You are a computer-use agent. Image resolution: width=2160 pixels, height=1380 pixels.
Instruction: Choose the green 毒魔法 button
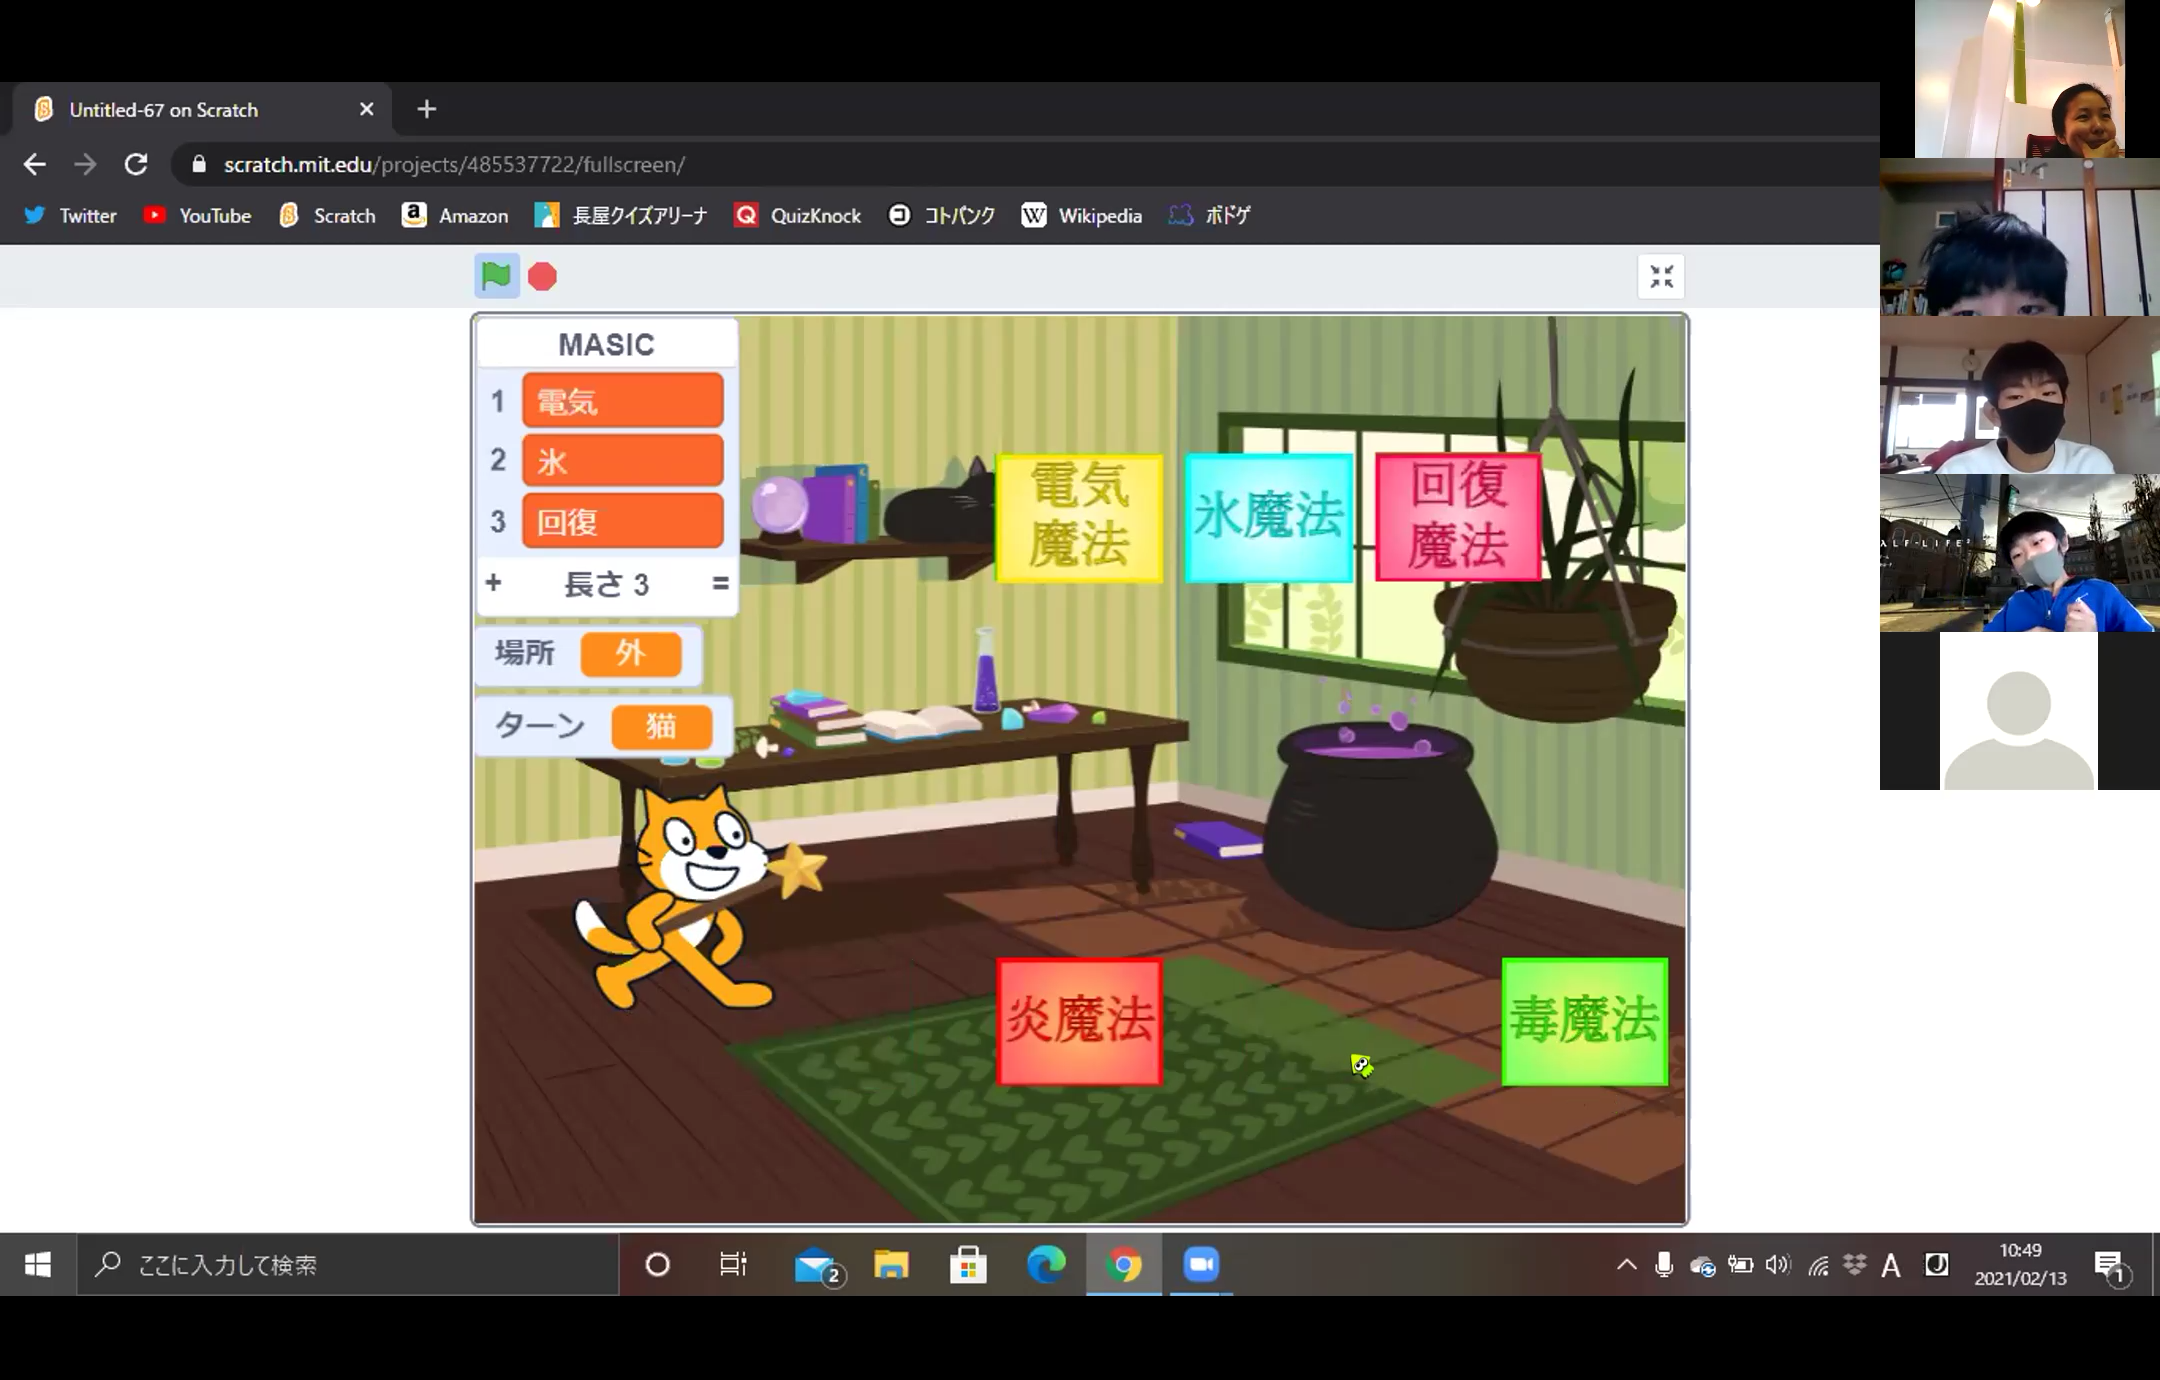pos(1584,1021)
